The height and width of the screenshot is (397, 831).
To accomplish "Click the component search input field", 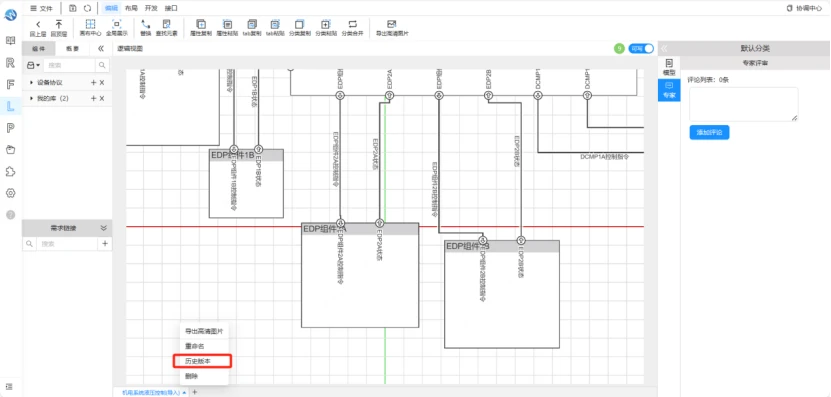I will (x=69, y=65).
